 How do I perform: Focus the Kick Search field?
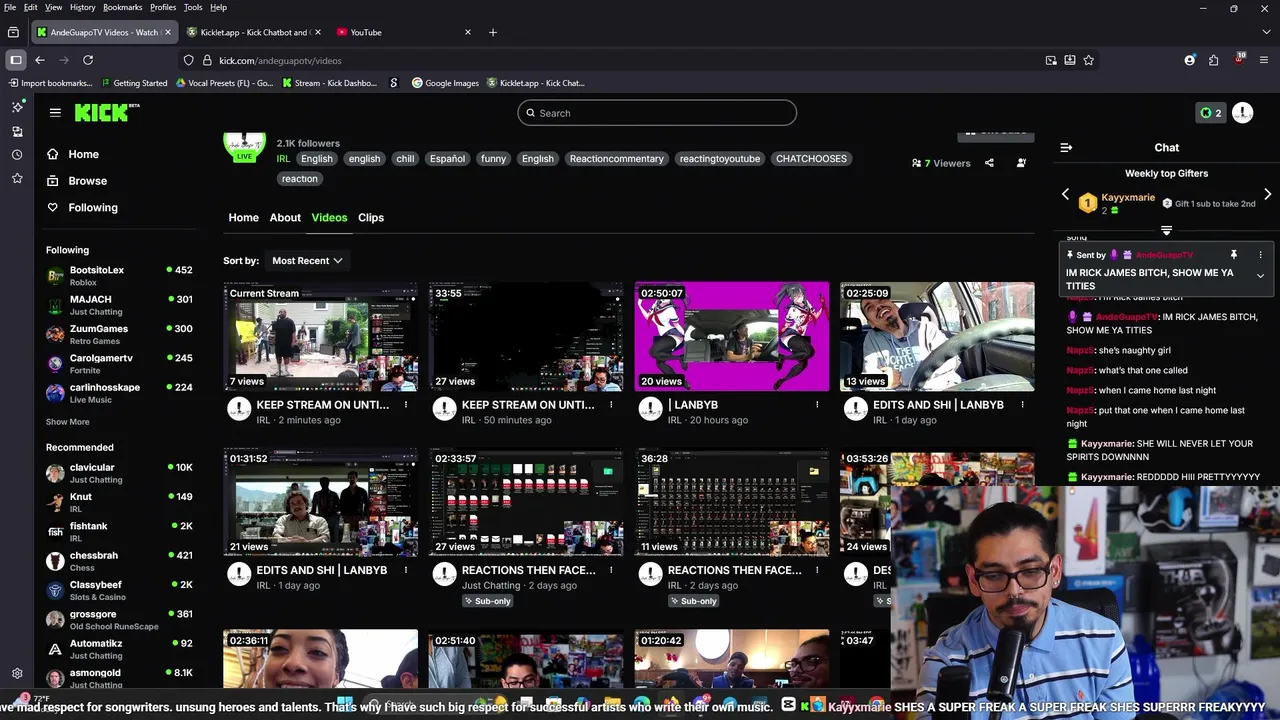click(657, 113)
